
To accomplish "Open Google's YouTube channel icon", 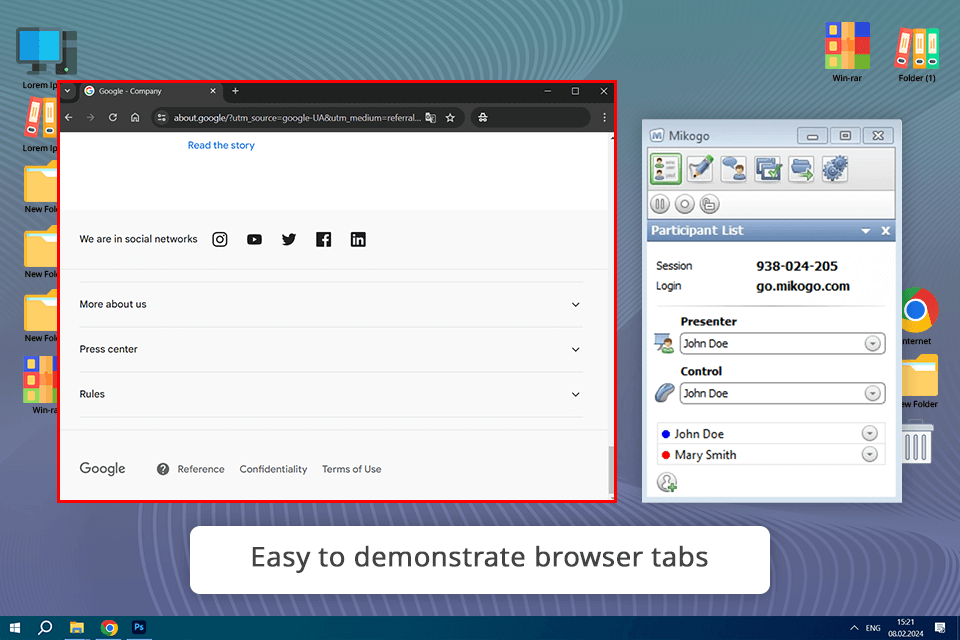I will pyautogui.click(x=254, y=239).
